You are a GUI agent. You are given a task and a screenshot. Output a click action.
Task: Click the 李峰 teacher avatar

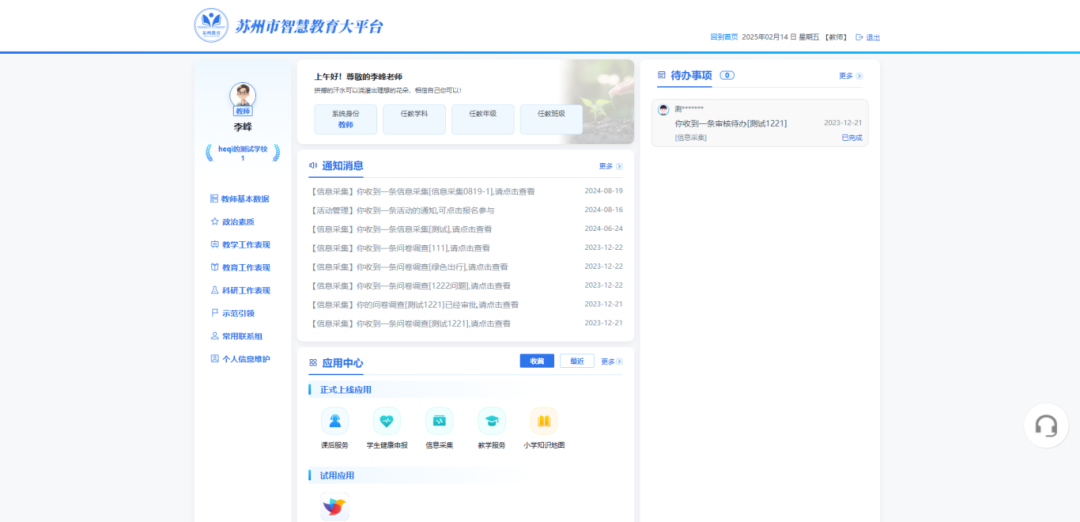click(242, 96)
